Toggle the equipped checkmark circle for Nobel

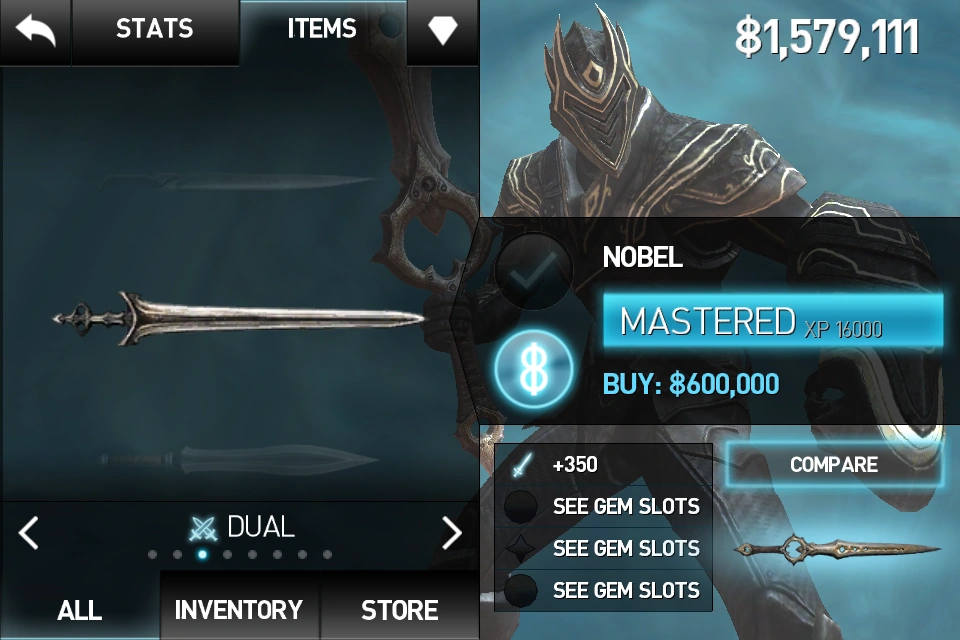(533, 271)
